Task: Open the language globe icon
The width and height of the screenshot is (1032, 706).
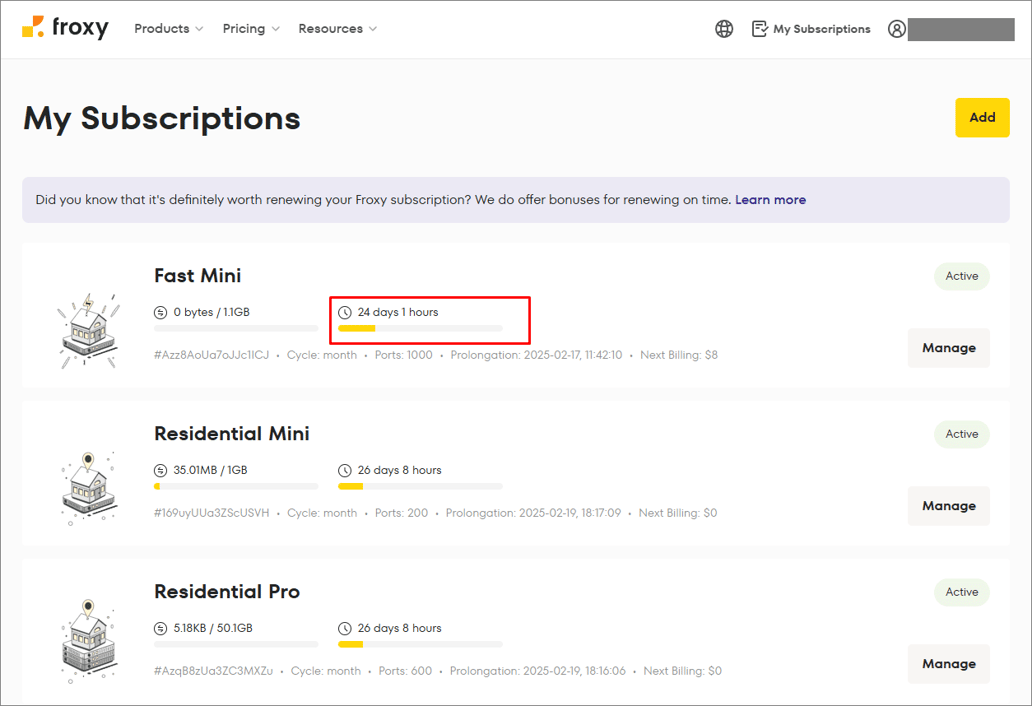Action: [x=724, y=29]
